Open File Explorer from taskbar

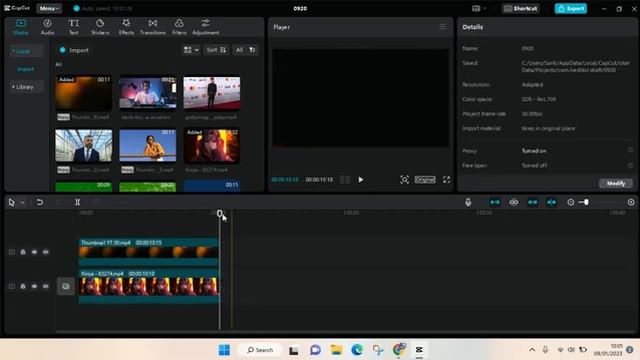[x=336, y=350]
